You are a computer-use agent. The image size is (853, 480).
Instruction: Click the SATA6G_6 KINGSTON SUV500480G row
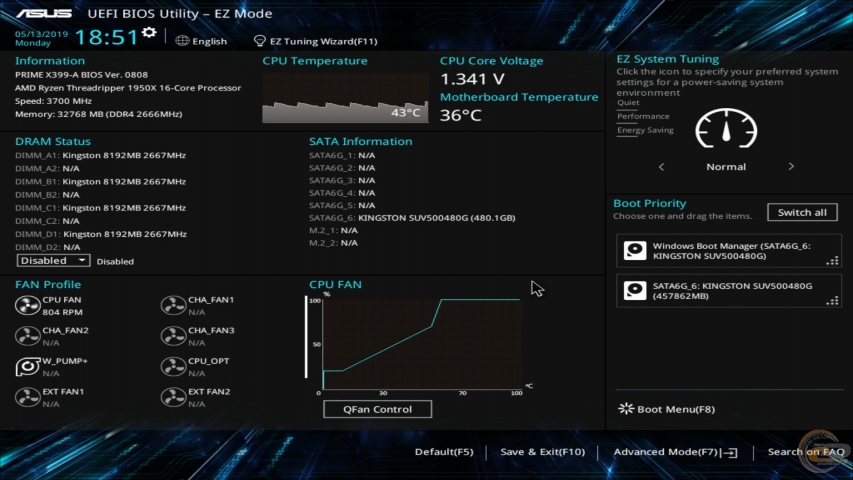click(x=412, y=218)
